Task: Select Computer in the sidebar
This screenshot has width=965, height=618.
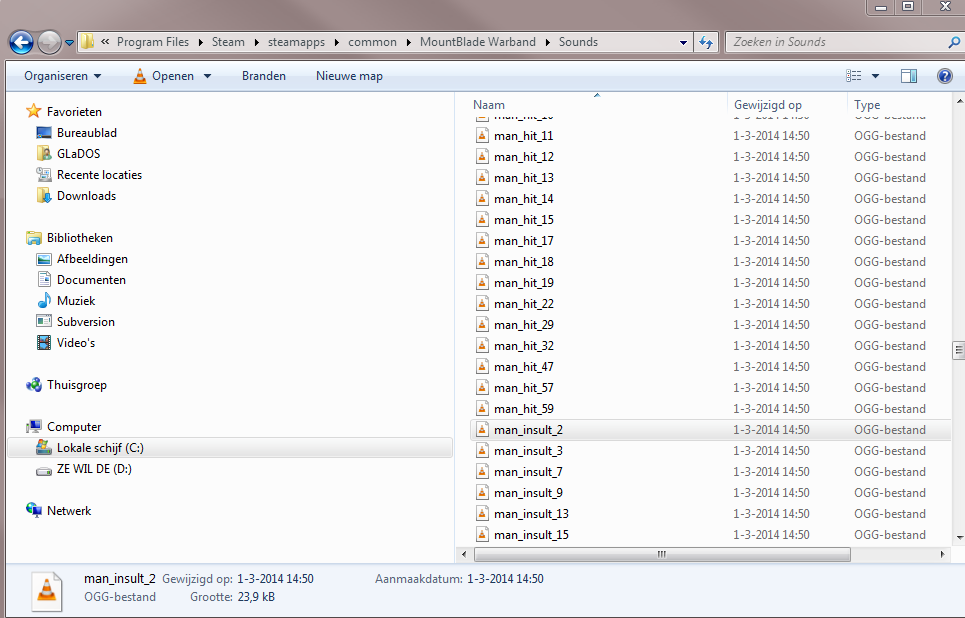Action: pos(74,427)
